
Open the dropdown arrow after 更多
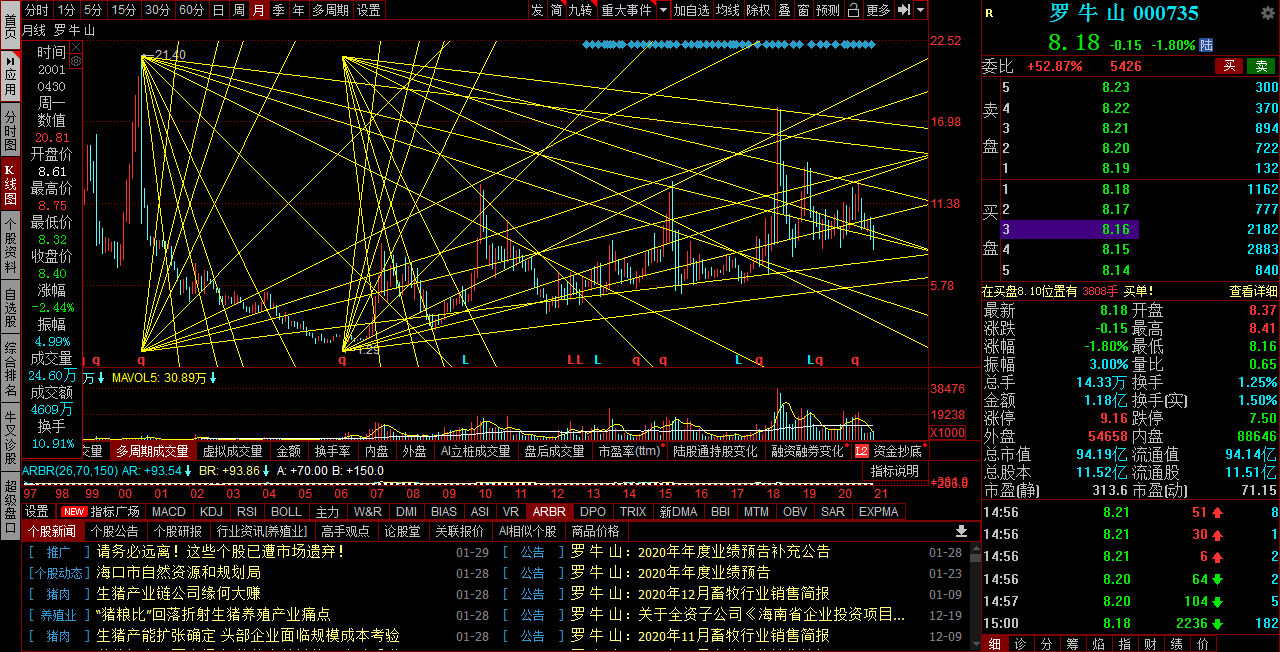tap(920, 10)
